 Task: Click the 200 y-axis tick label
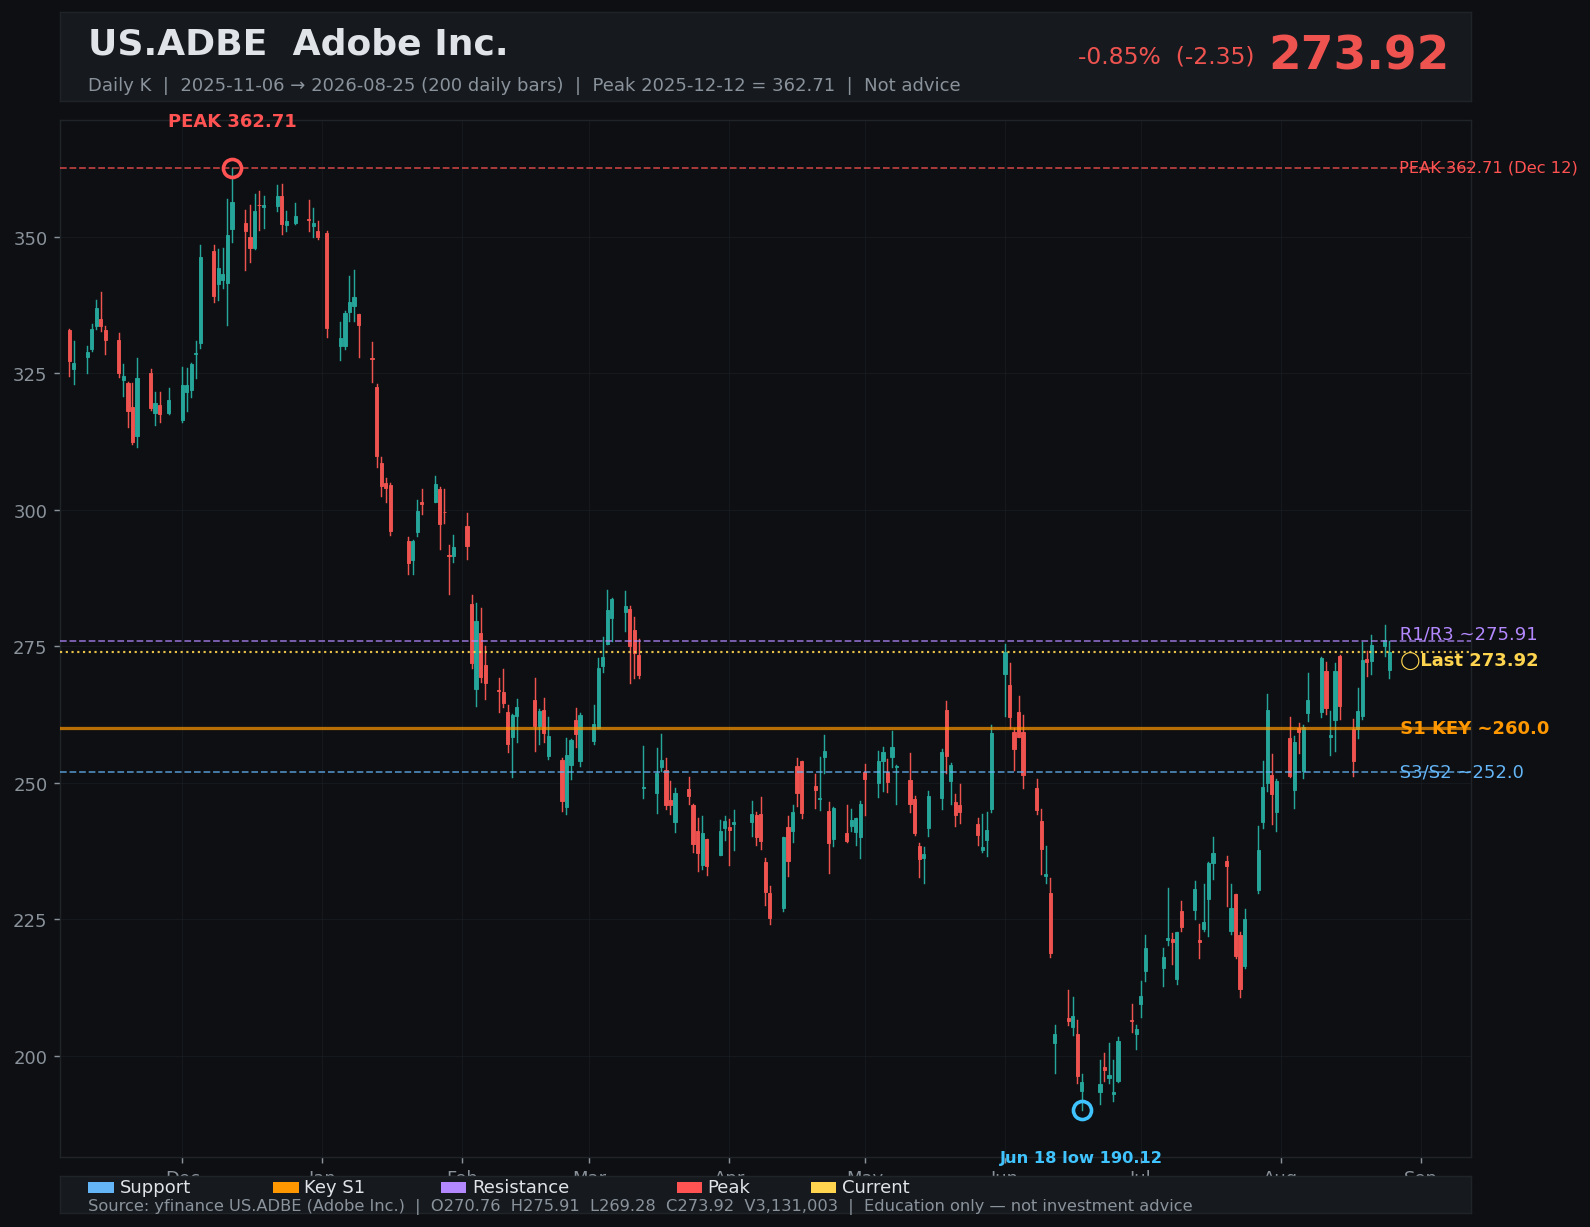point(31,1057)
